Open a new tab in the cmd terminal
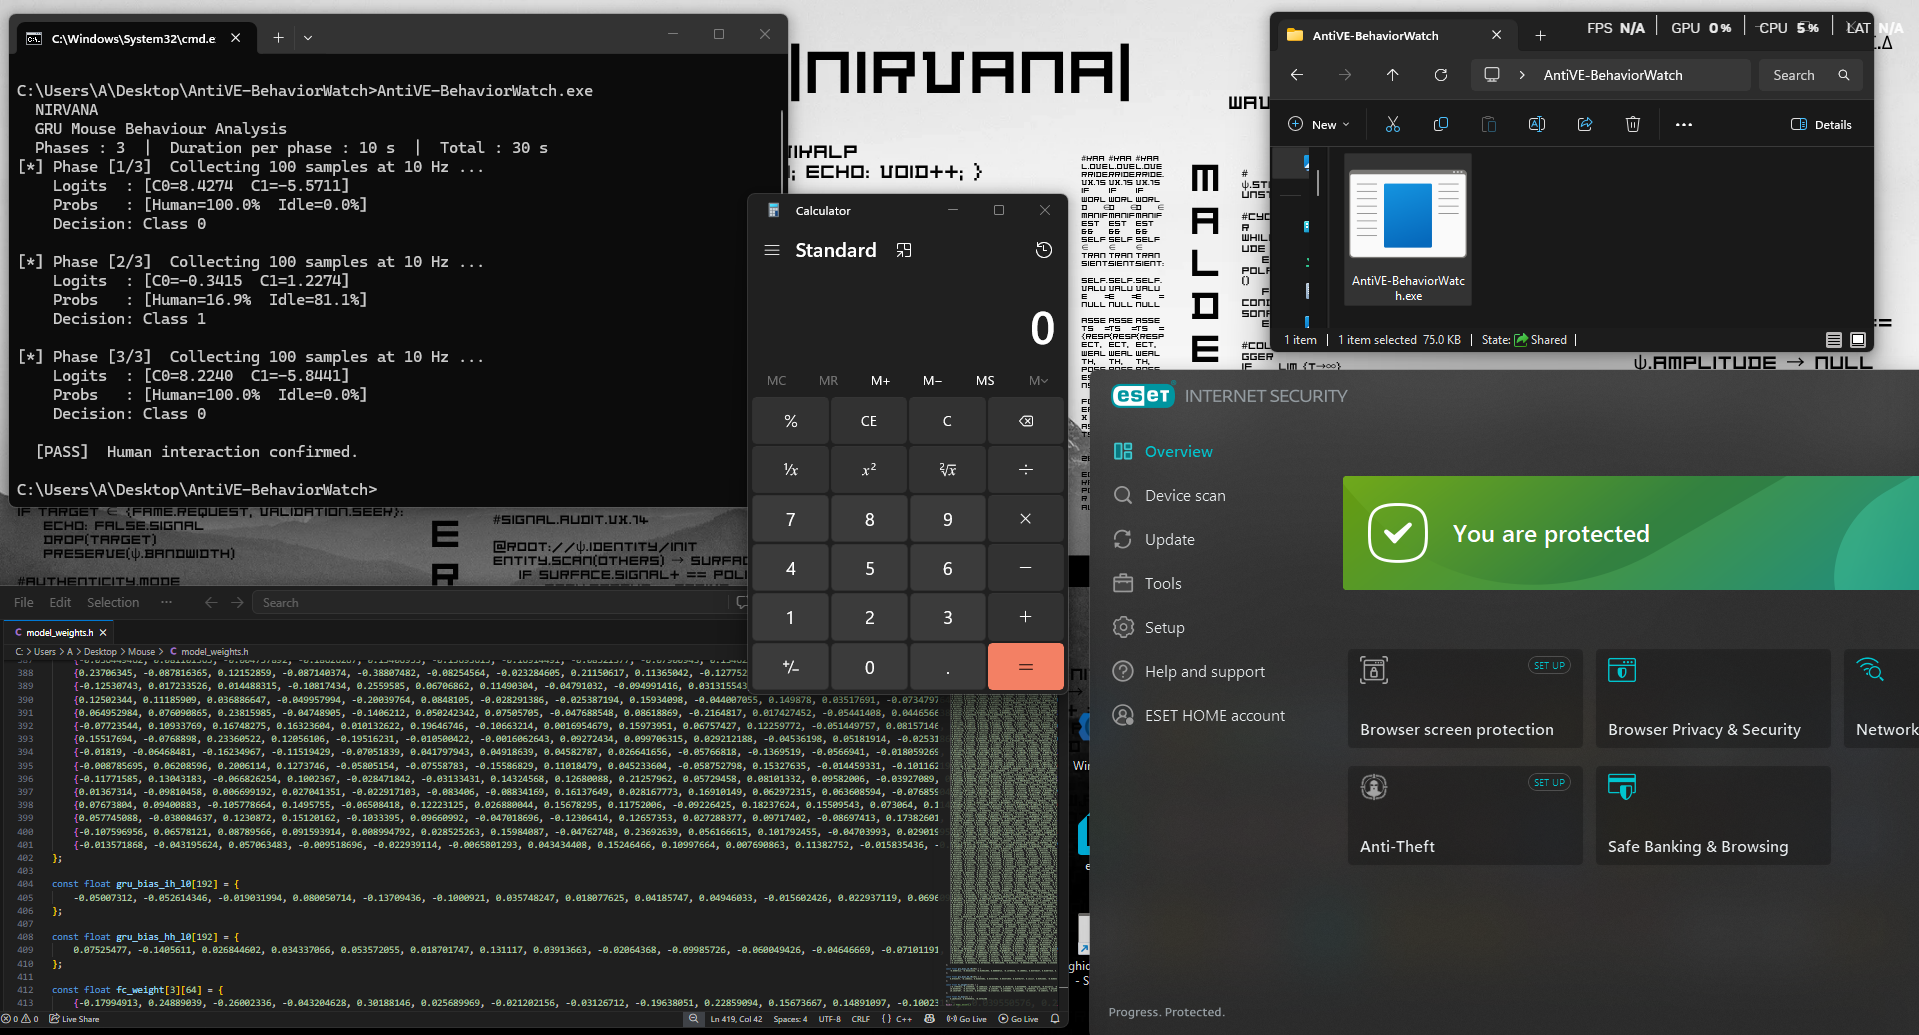Image resolution: width=1919 pixels, height=1035 pixels. (x=278, y=38)
